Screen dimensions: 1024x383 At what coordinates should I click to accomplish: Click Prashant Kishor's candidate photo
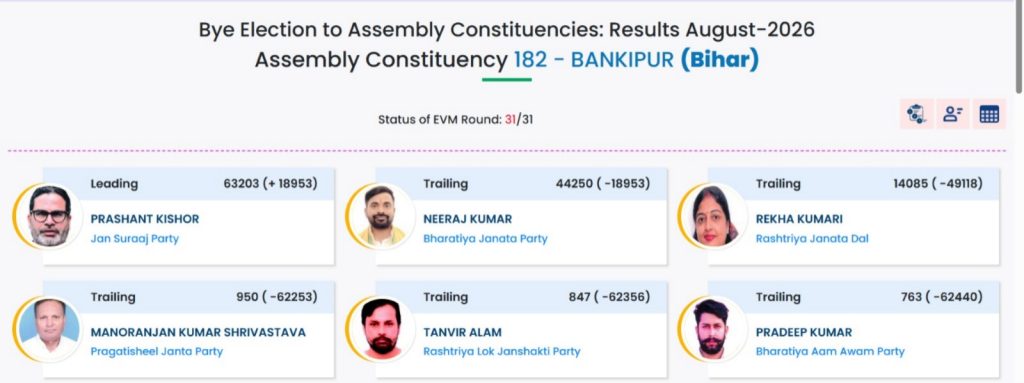click(49, 216)
